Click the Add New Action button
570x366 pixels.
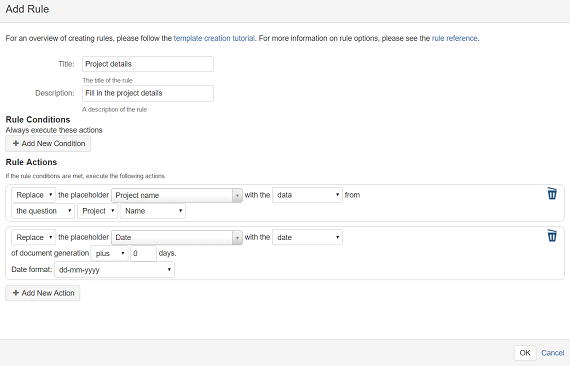(43, 293)
